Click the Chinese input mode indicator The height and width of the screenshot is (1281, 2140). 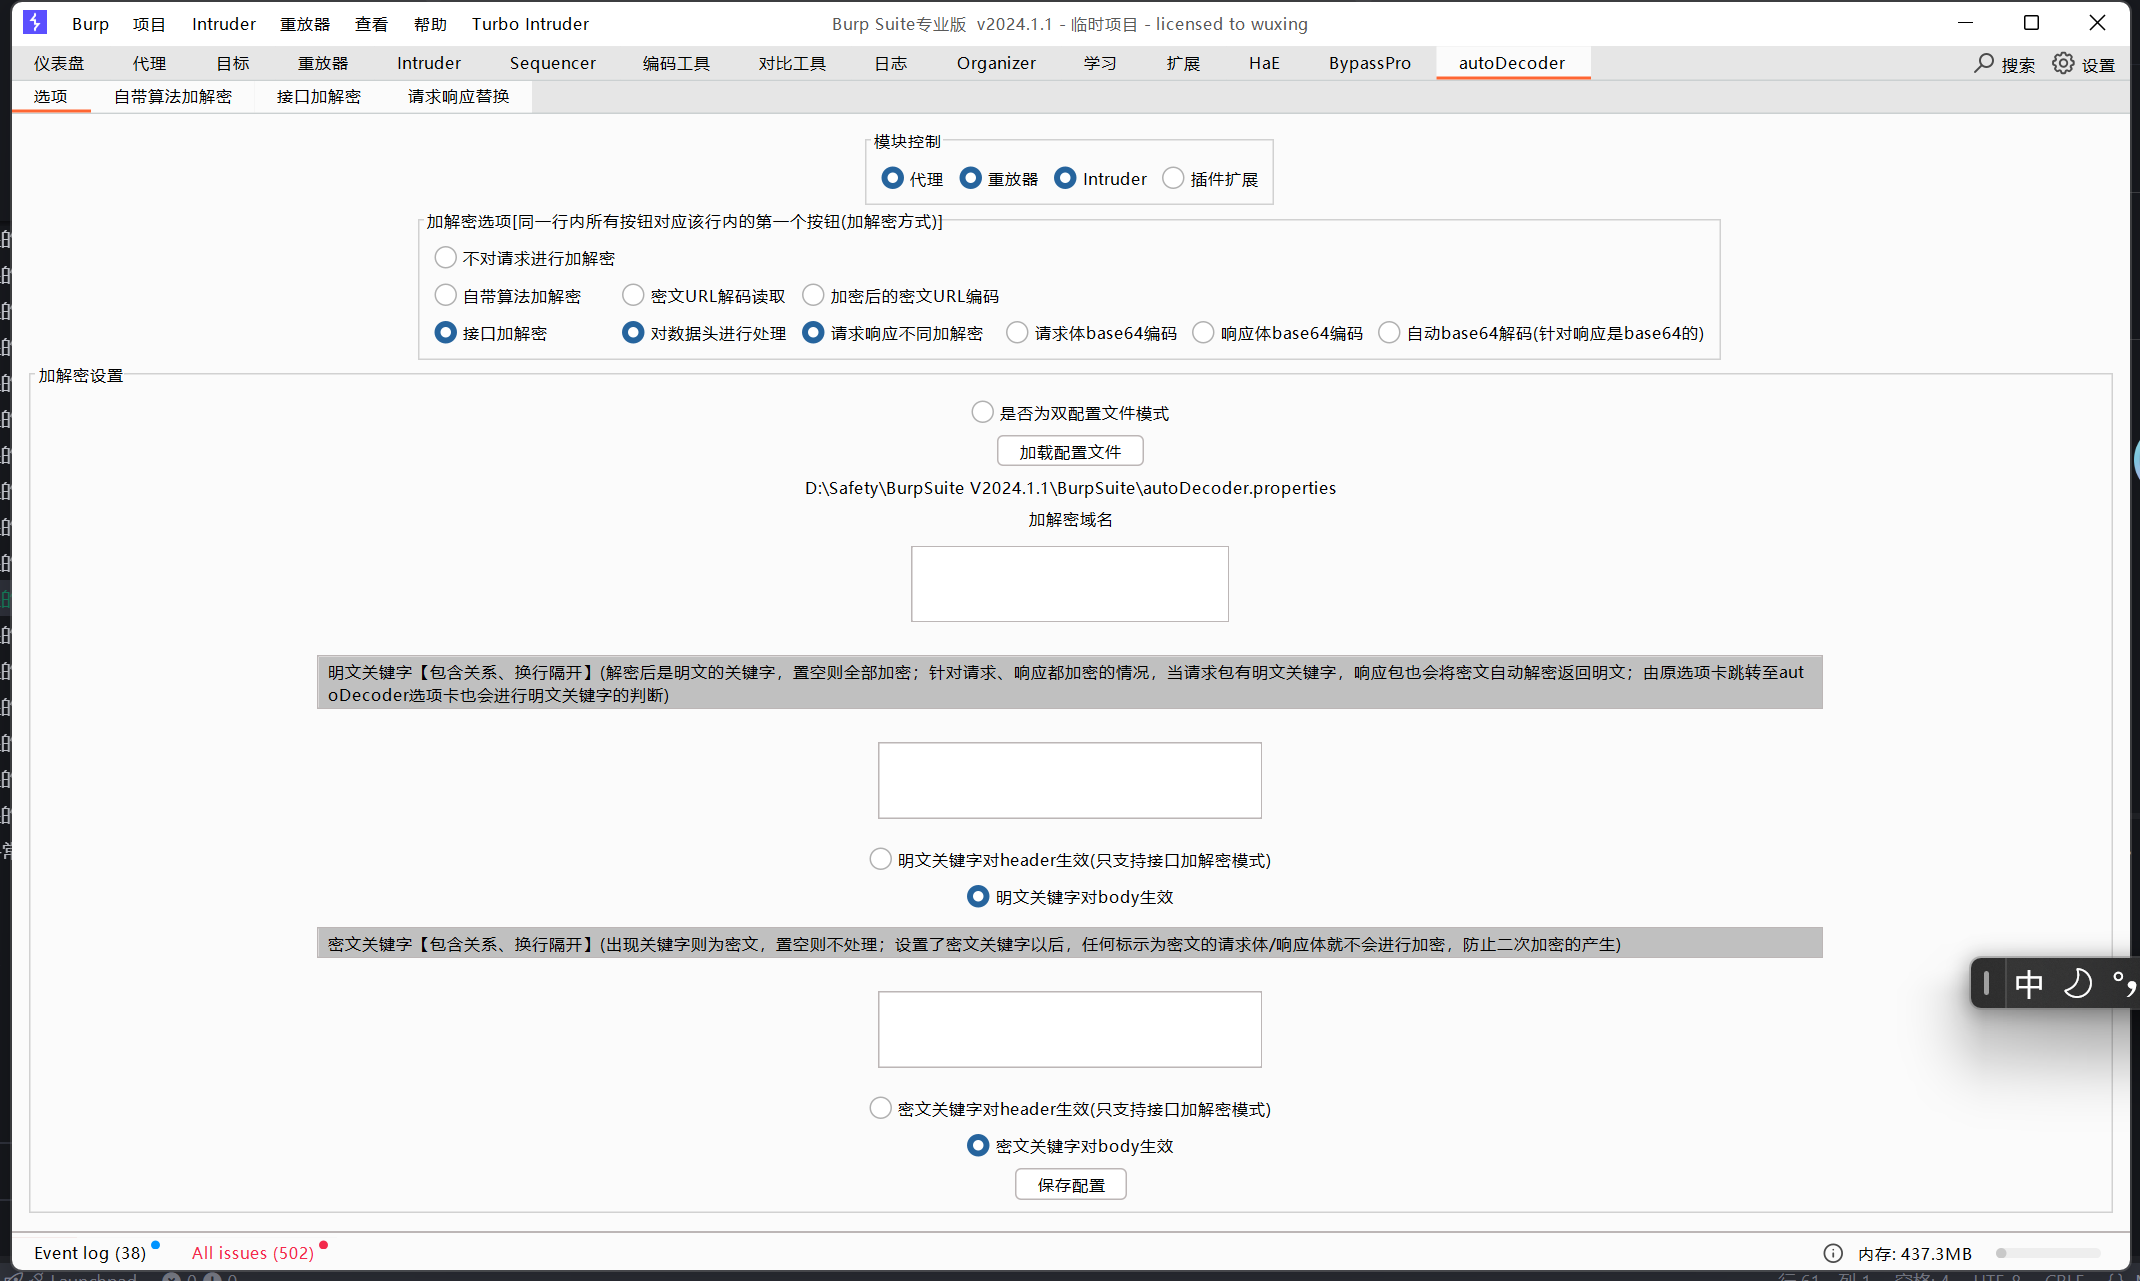click(2029, 984)
